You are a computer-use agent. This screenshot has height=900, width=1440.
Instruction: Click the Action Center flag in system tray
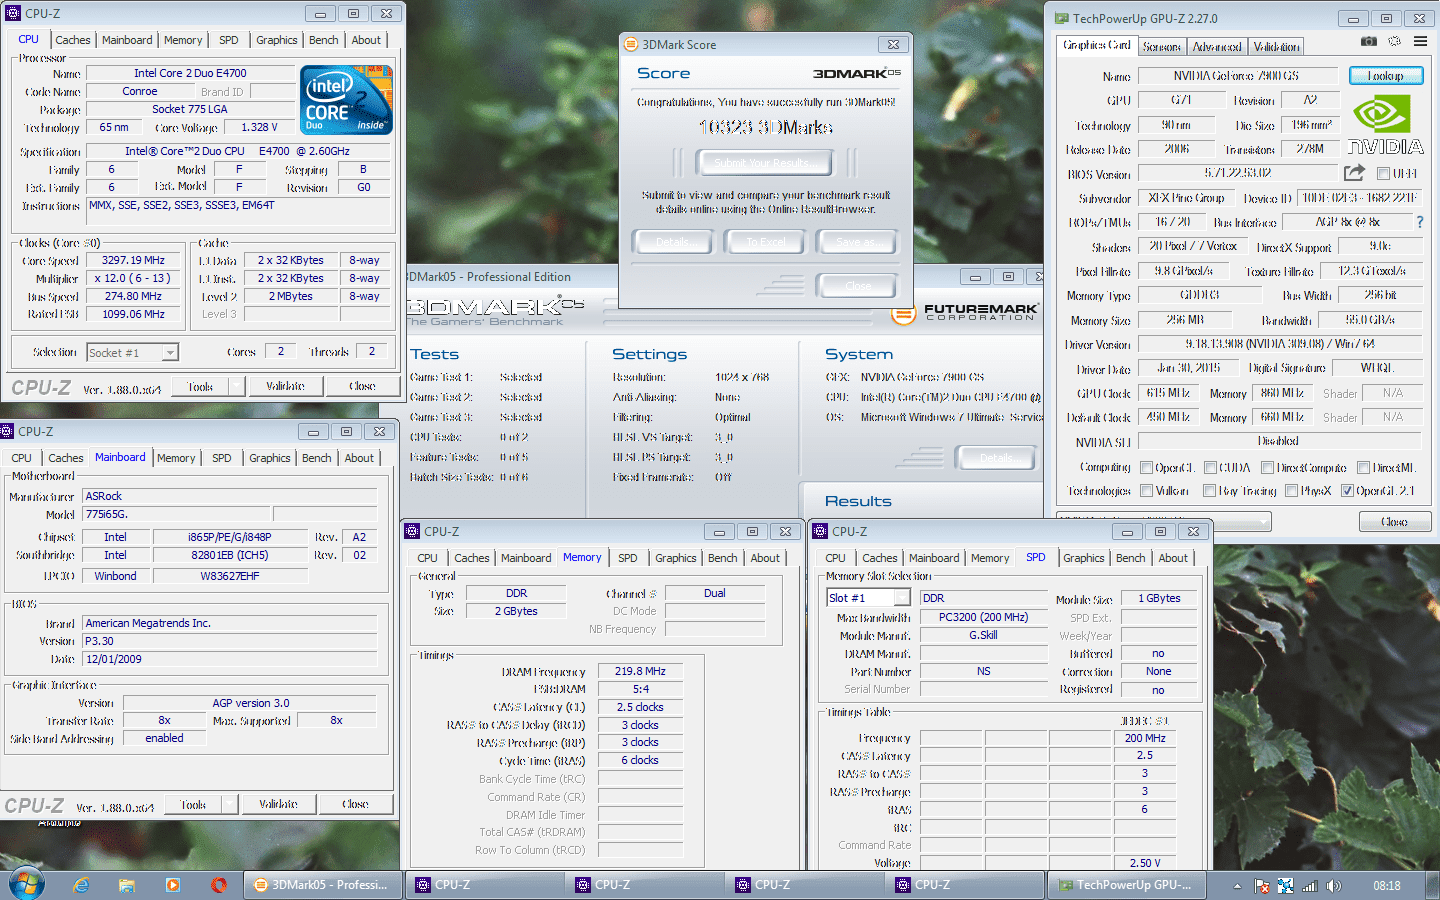(1262, 886)
